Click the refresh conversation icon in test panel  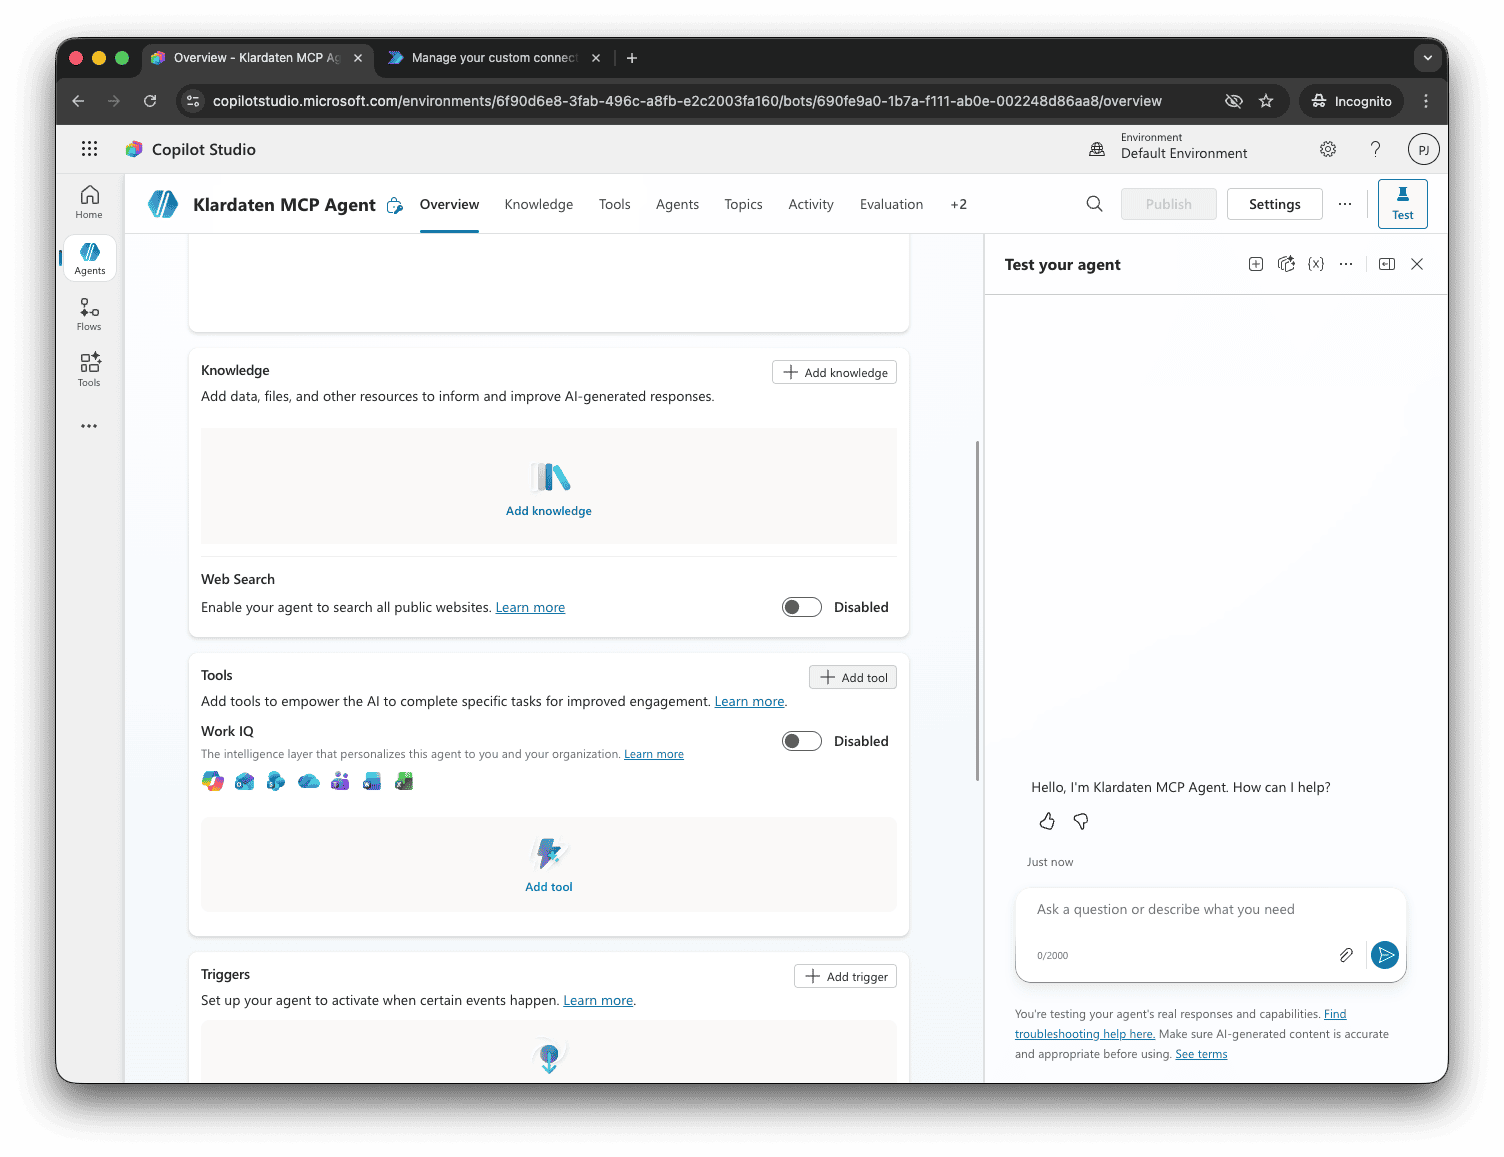coord(1286,264)
